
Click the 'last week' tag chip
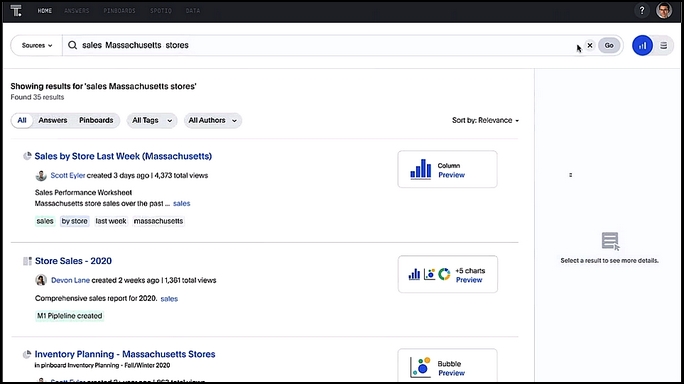click(111, 221)
